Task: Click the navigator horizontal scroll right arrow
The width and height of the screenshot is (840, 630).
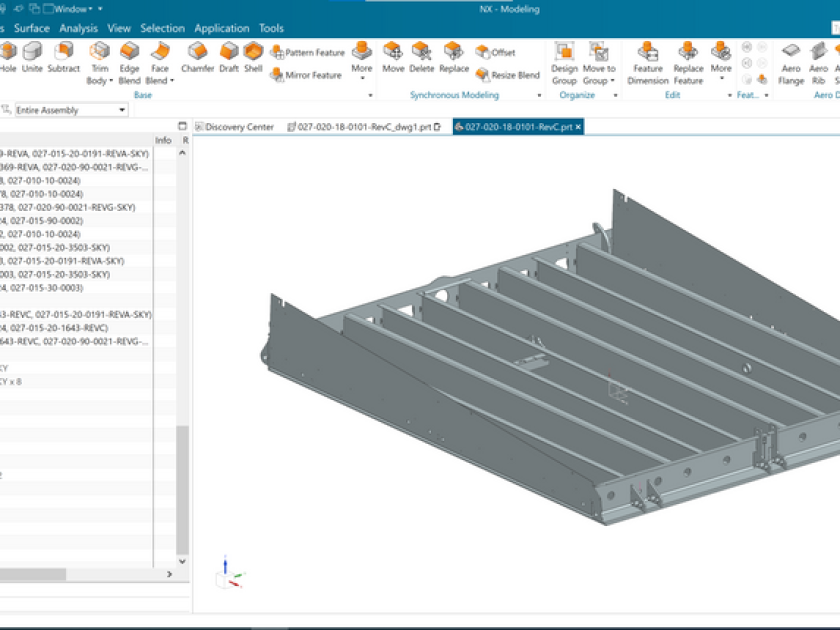Action: pyautogui.click(x=169, y=574)
